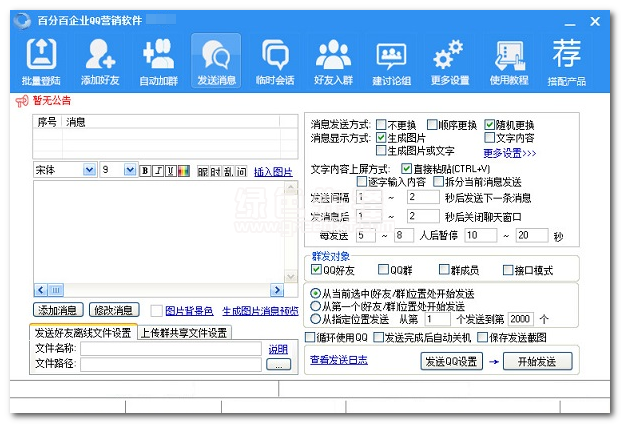Minimize the QQ marketing software window
621x424 pixels.
[570, 23]
